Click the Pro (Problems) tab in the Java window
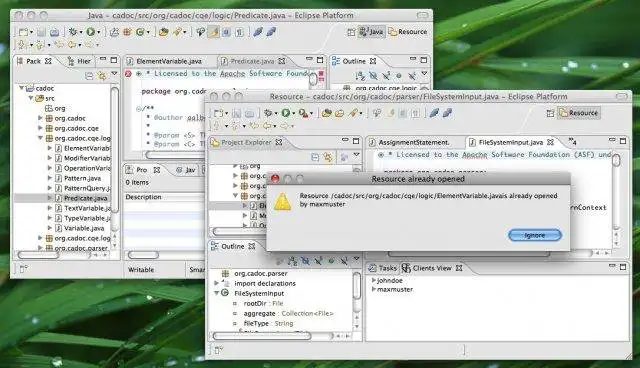 click(x=141, y=170)
